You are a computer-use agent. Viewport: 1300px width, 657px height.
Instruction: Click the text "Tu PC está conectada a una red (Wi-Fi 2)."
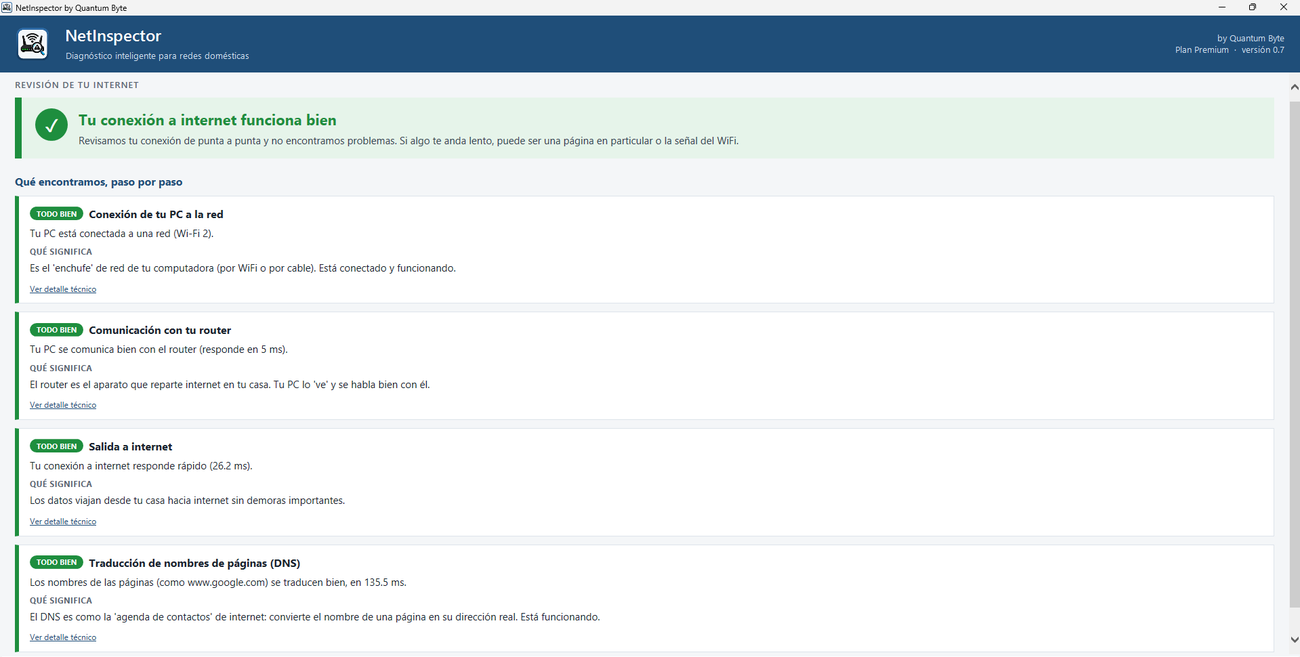click(x=122, y=233)
